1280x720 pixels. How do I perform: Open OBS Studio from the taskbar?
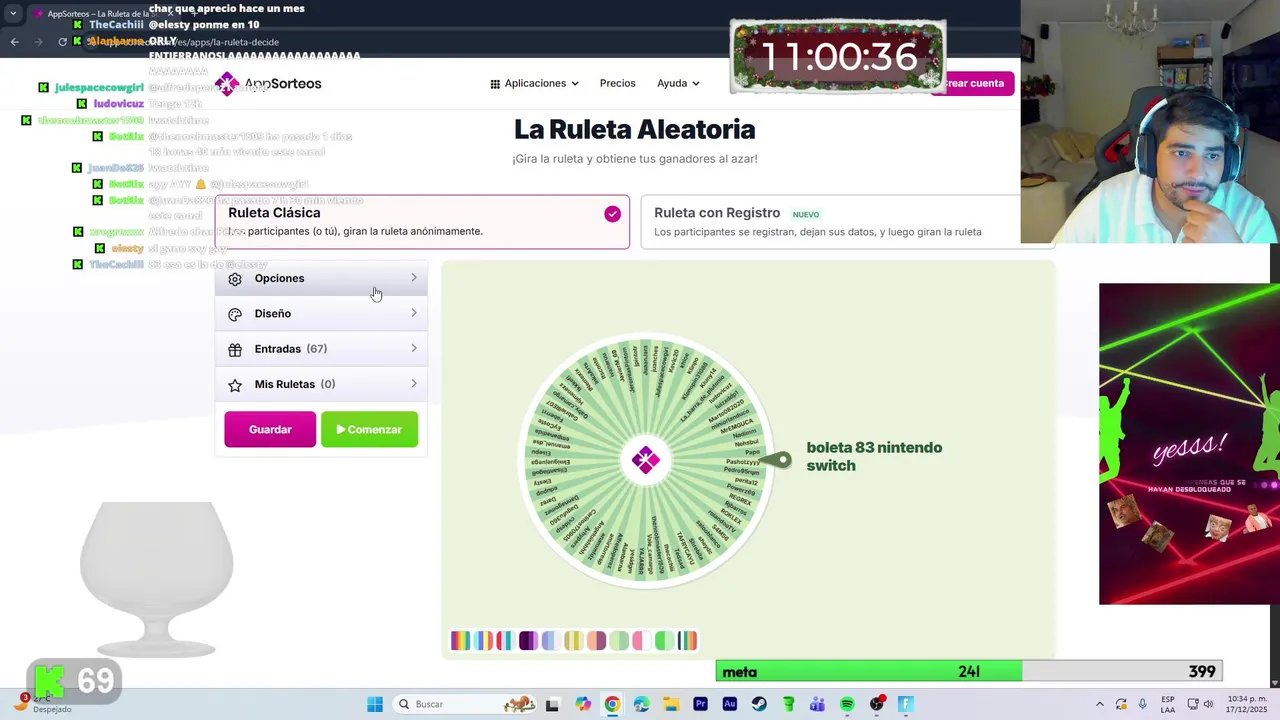click(x=877, y=704)
